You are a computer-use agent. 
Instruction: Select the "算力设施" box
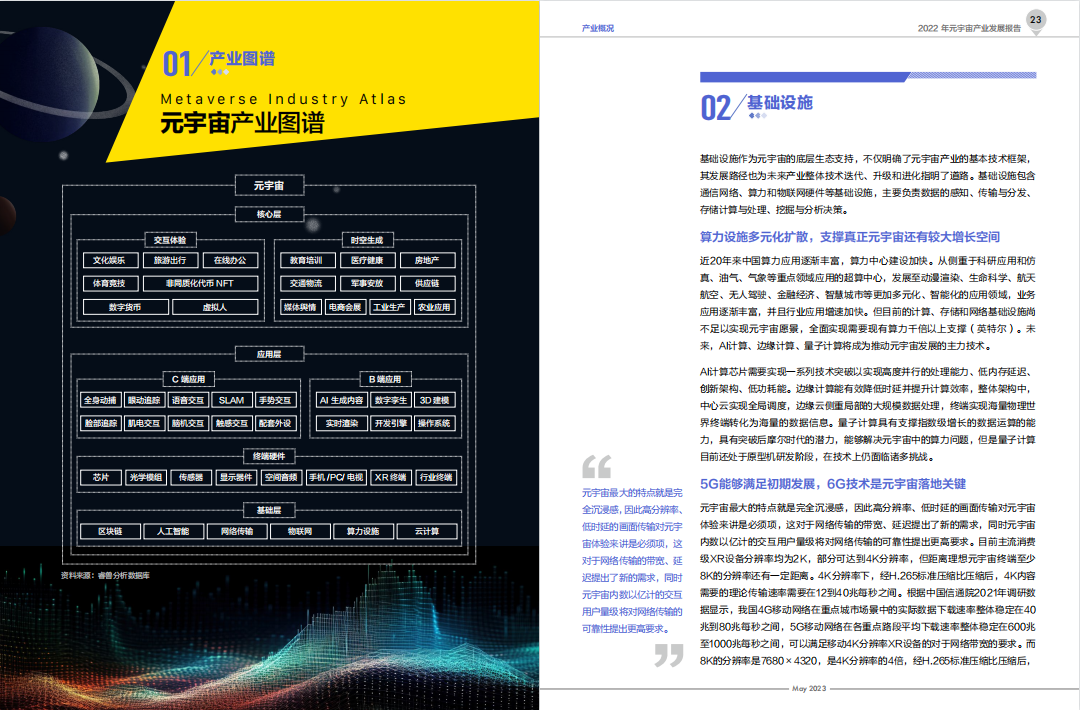pyautogui.click(x=364, y=531)
